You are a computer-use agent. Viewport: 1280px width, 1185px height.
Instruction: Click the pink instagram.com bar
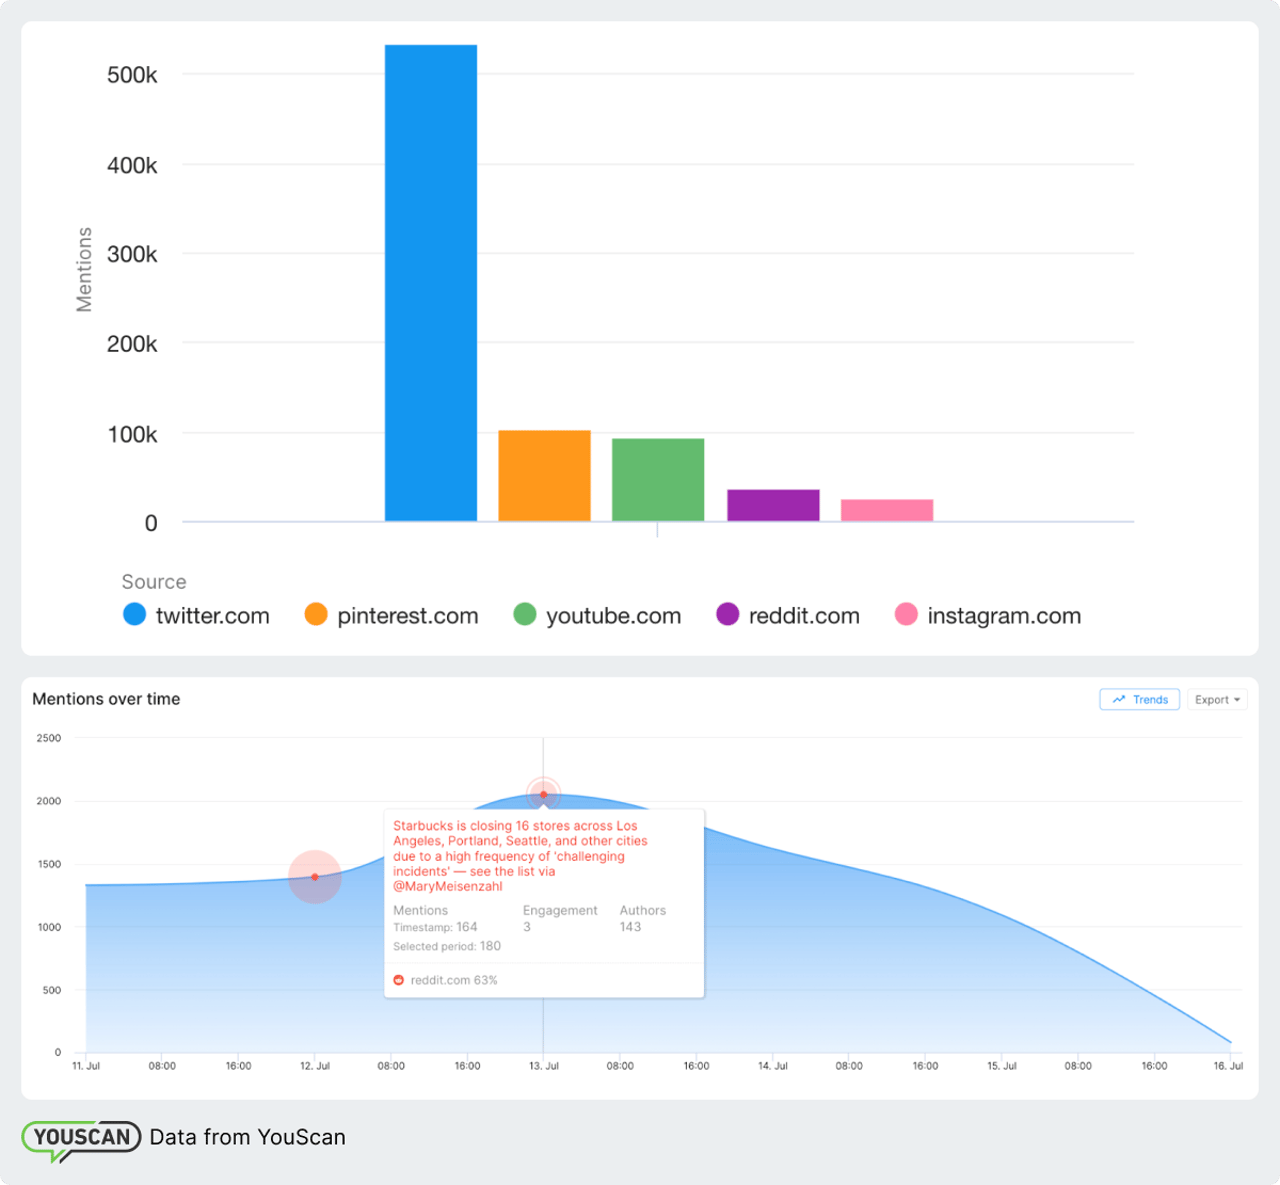887,510
